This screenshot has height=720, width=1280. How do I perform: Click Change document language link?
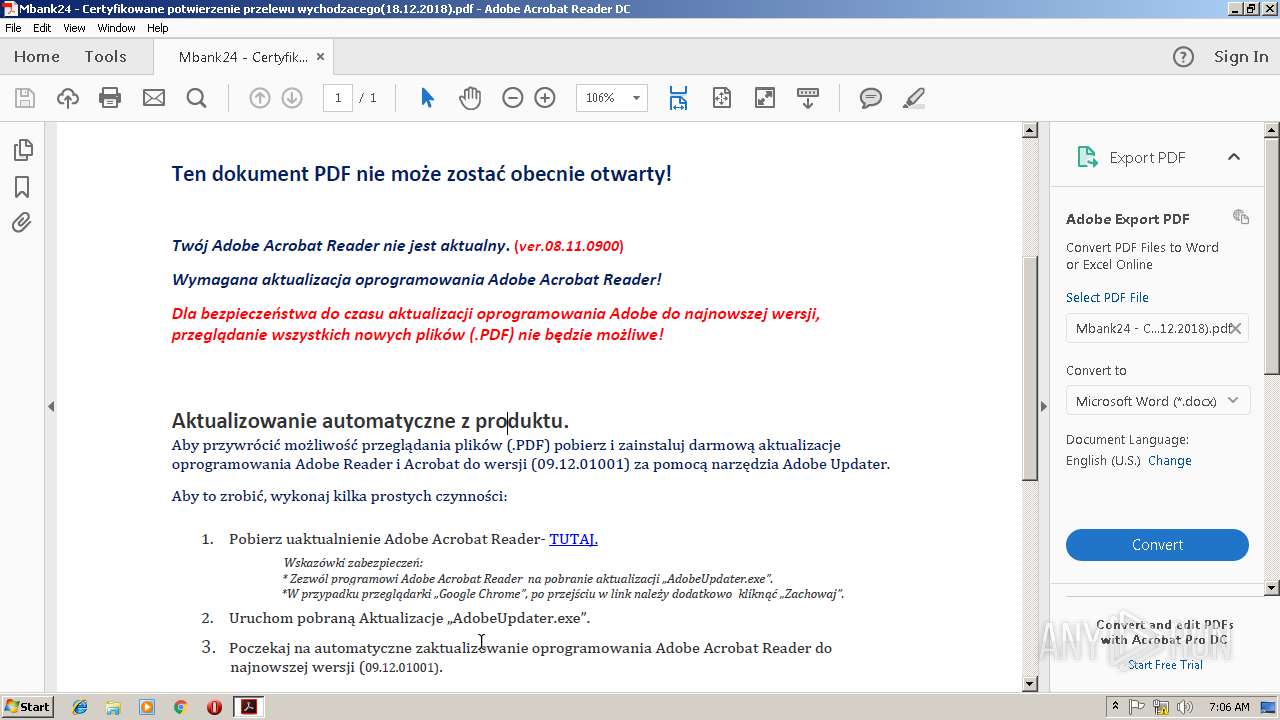click(1170, 461)
